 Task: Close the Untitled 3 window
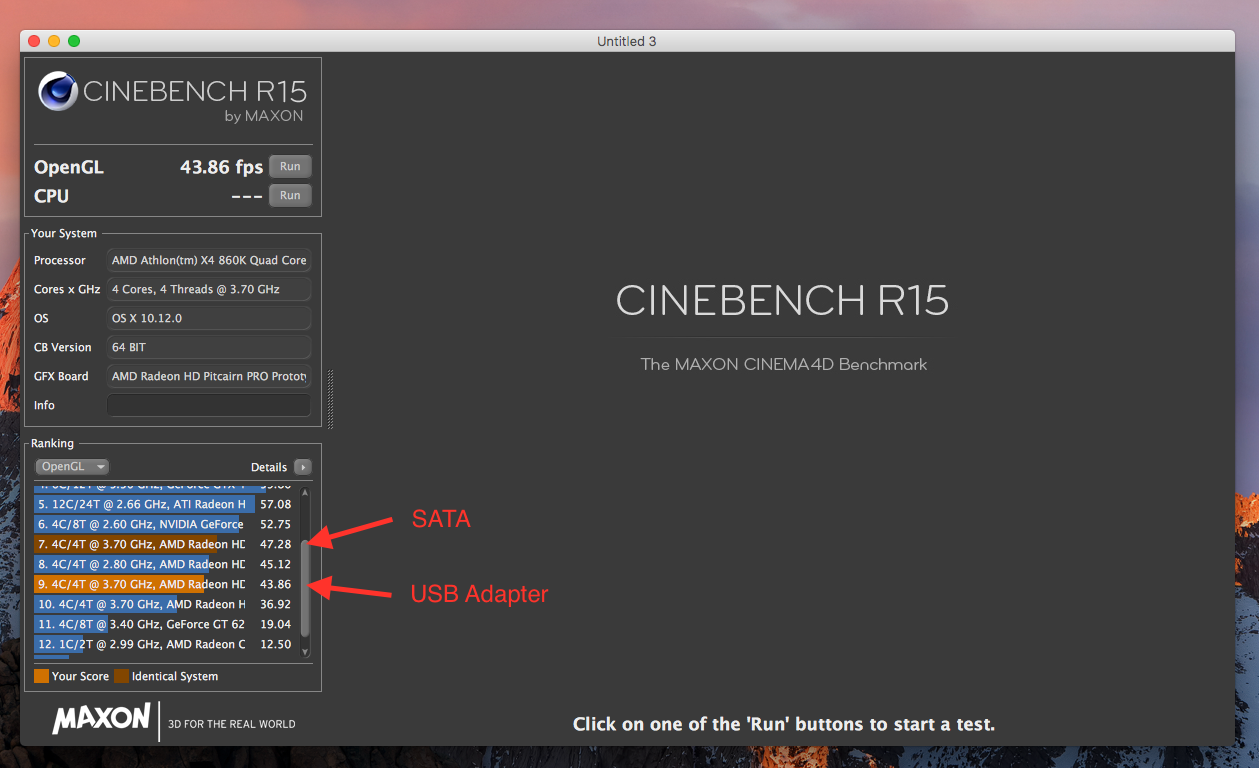click(x=34, y=41)
